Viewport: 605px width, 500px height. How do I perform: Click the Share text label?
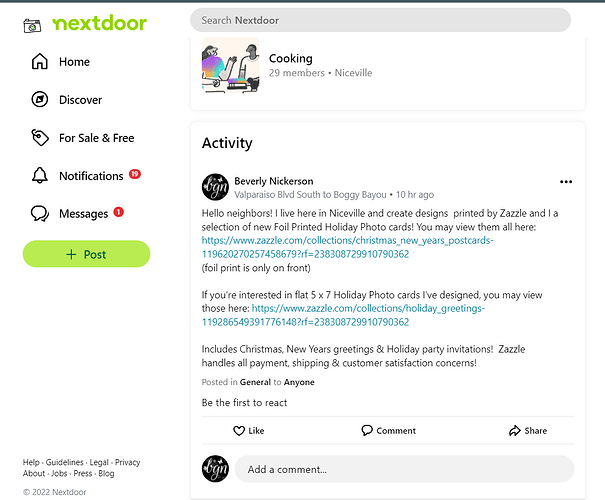pos(536,431)
